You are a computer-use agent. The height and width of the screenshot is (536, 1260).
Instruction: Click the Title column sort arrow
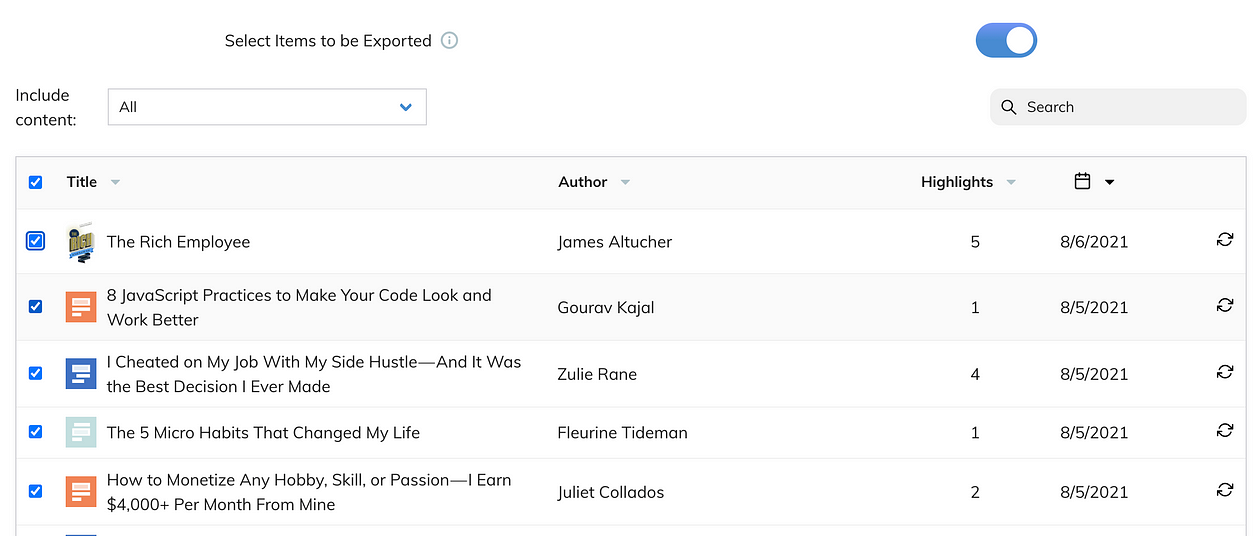[115, 182]
